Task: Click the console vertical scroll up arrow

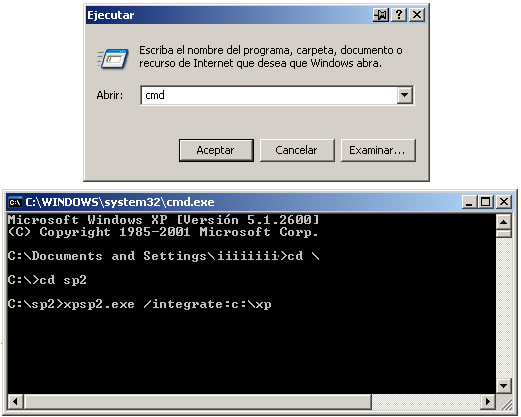Action: [x=504, y=222]
